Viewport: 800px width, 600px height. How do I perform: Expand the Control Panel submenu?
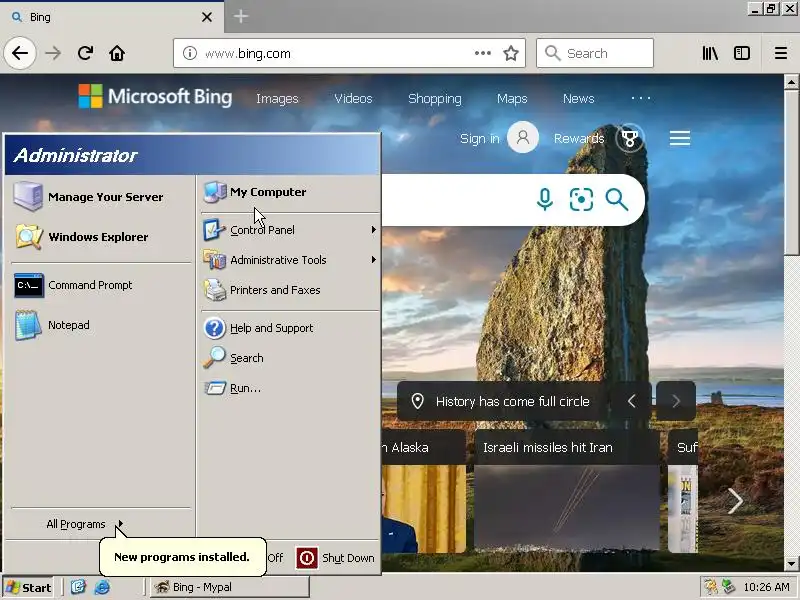click(x=290, y=230)
